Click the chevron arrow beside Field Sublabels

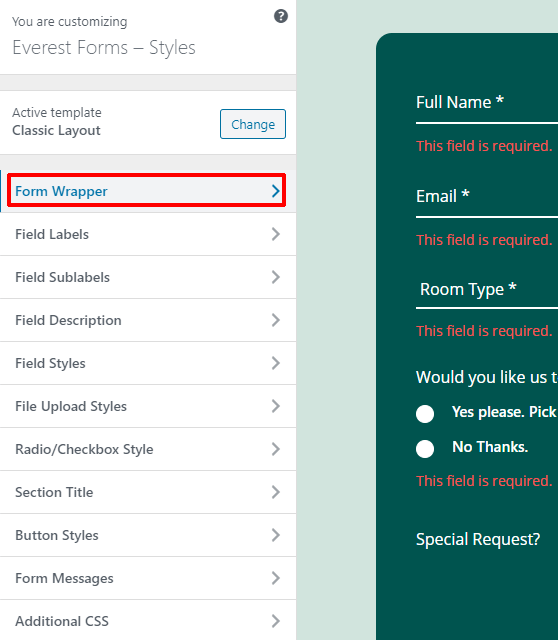tap(276, 277)
